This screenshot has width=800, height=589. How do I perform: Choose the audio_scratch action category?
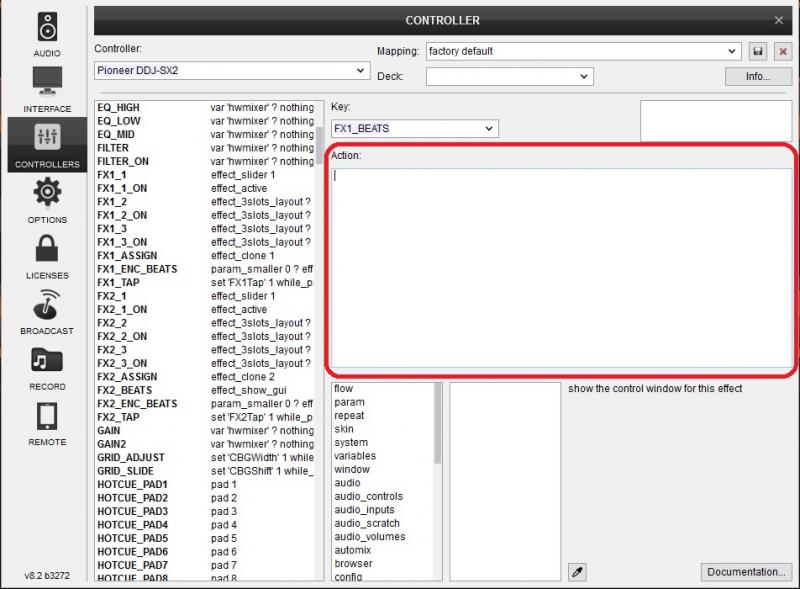point(383,523)
